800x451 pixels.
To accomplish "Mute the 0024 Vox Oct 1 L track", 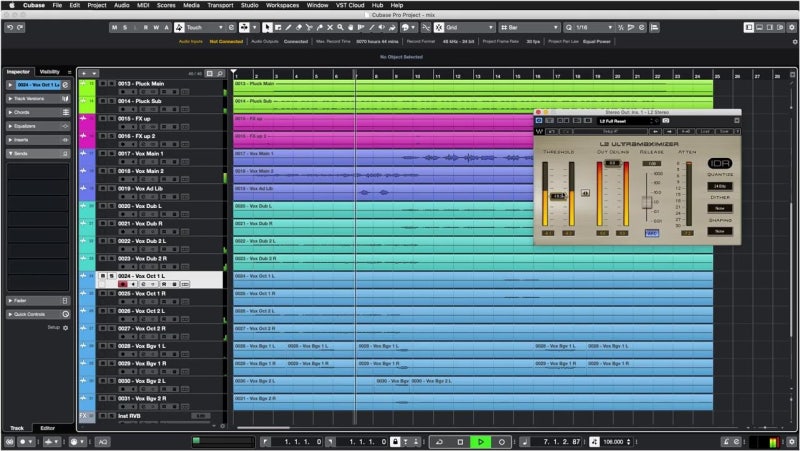I will tap(103, 276).
